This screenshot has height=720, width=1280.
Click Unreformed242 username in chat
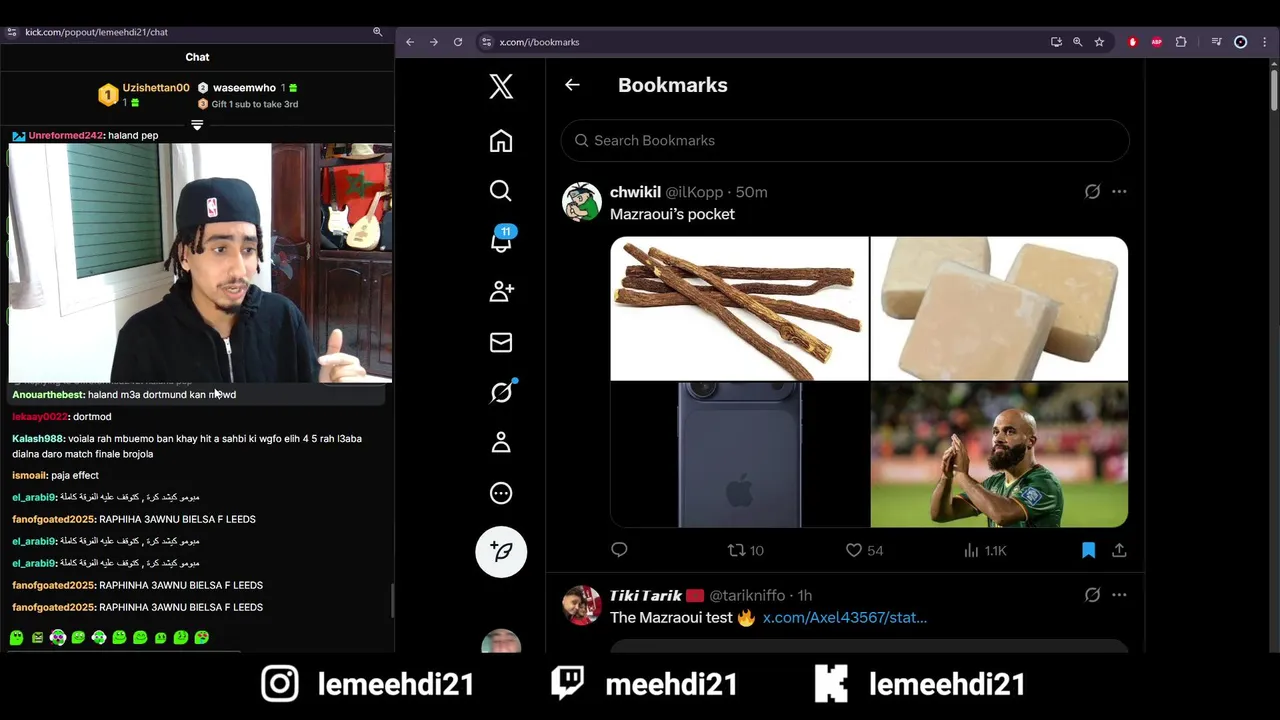click(x=66, y=135)
